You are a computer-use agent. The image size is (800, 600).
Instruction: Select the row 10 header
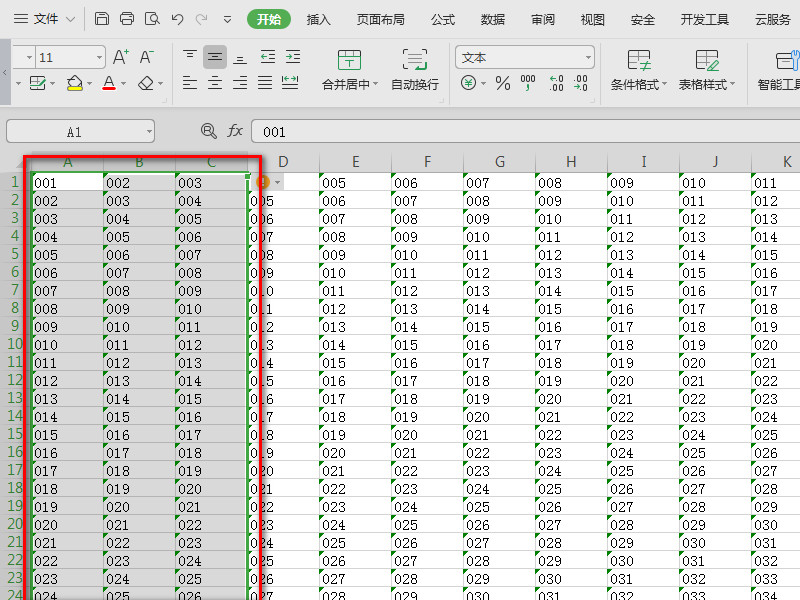(15, 344)
